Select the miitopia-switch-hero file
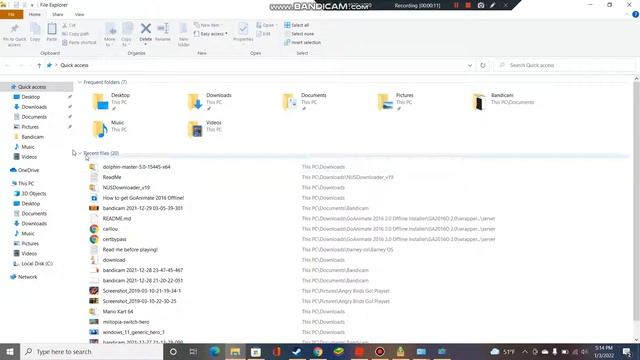This screenshot has height=360, width=640. click(126, 322)
